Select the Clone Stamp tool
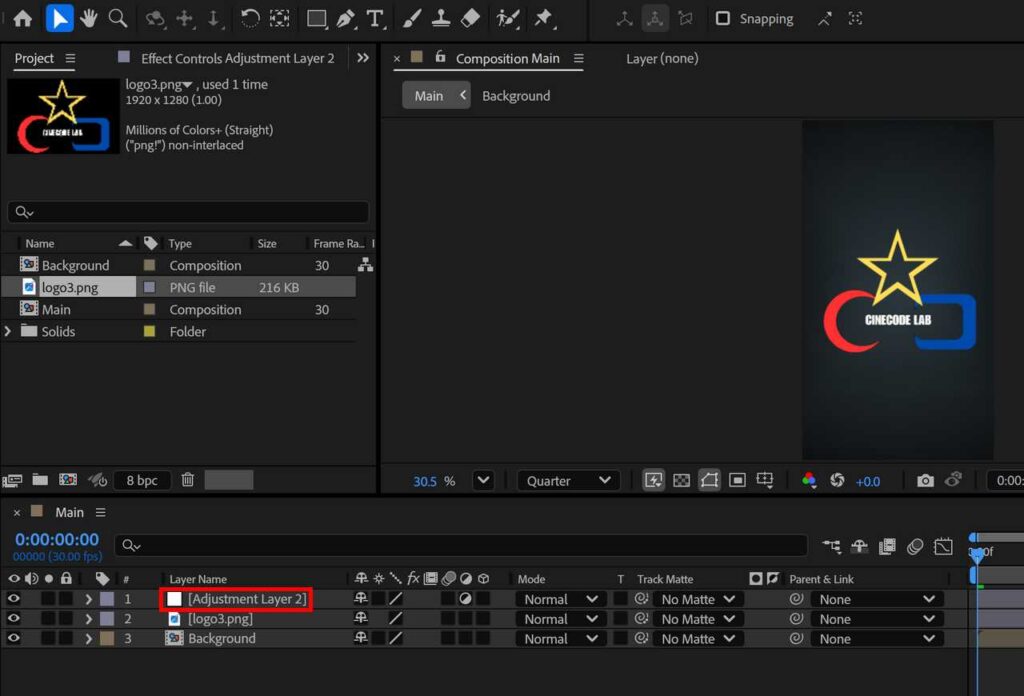This screenshot has height=696, width=1024. point(441,18)
